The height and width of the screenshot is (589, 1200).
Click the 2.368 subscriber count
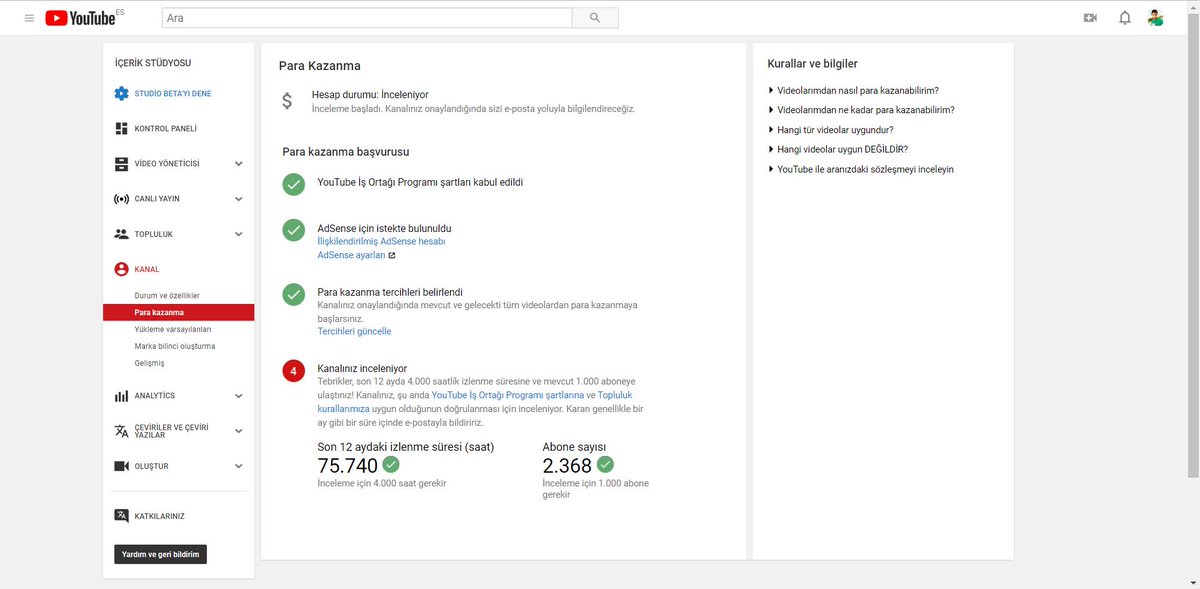coord(567,466)
